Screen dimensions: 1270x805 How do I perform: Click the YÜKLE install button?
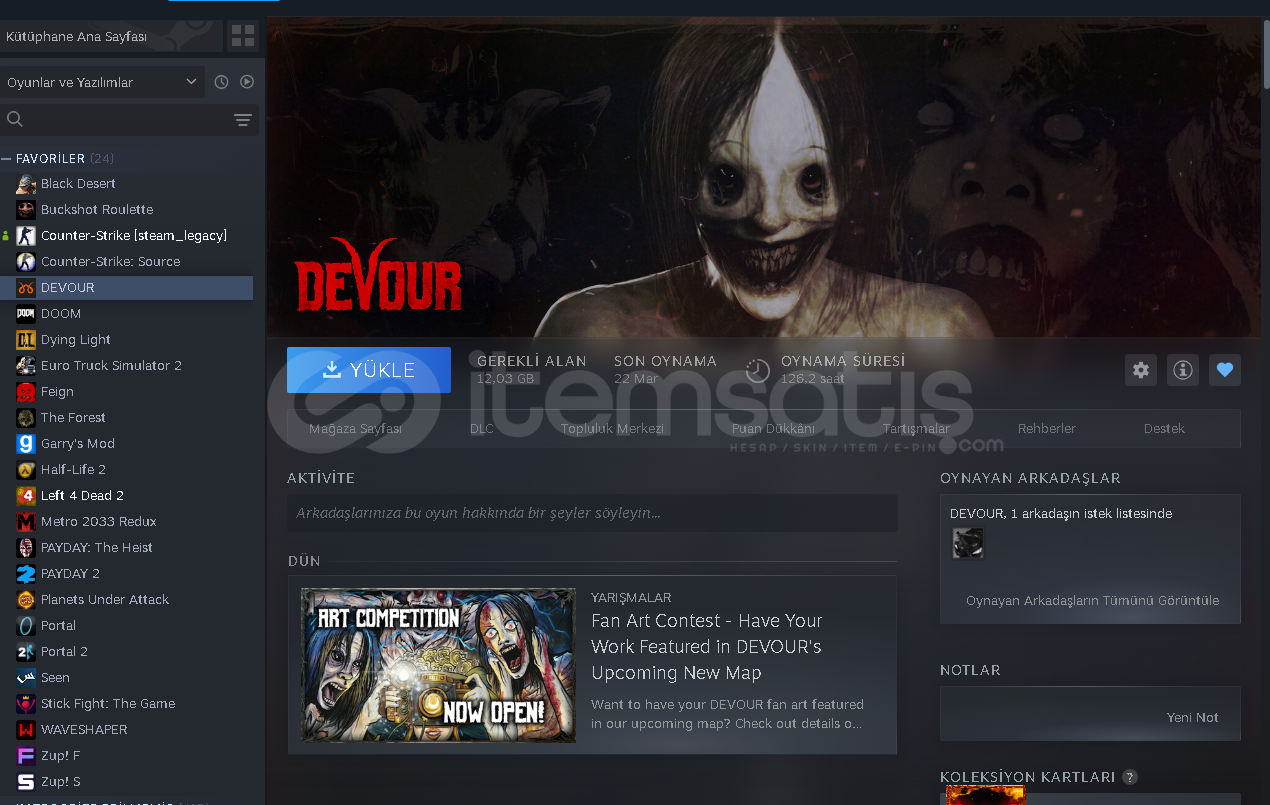click(369, 370)
